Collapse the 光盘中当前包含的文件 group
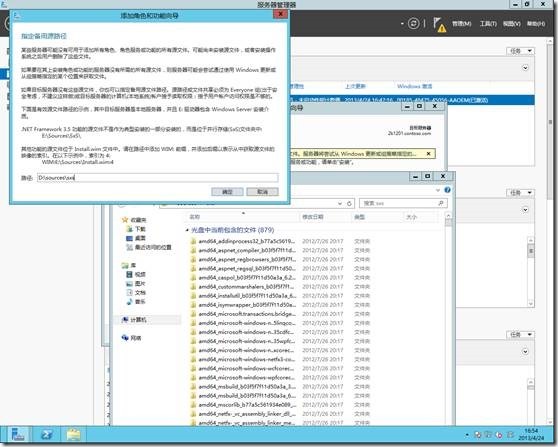558x447 pixels. click(187, 230)
